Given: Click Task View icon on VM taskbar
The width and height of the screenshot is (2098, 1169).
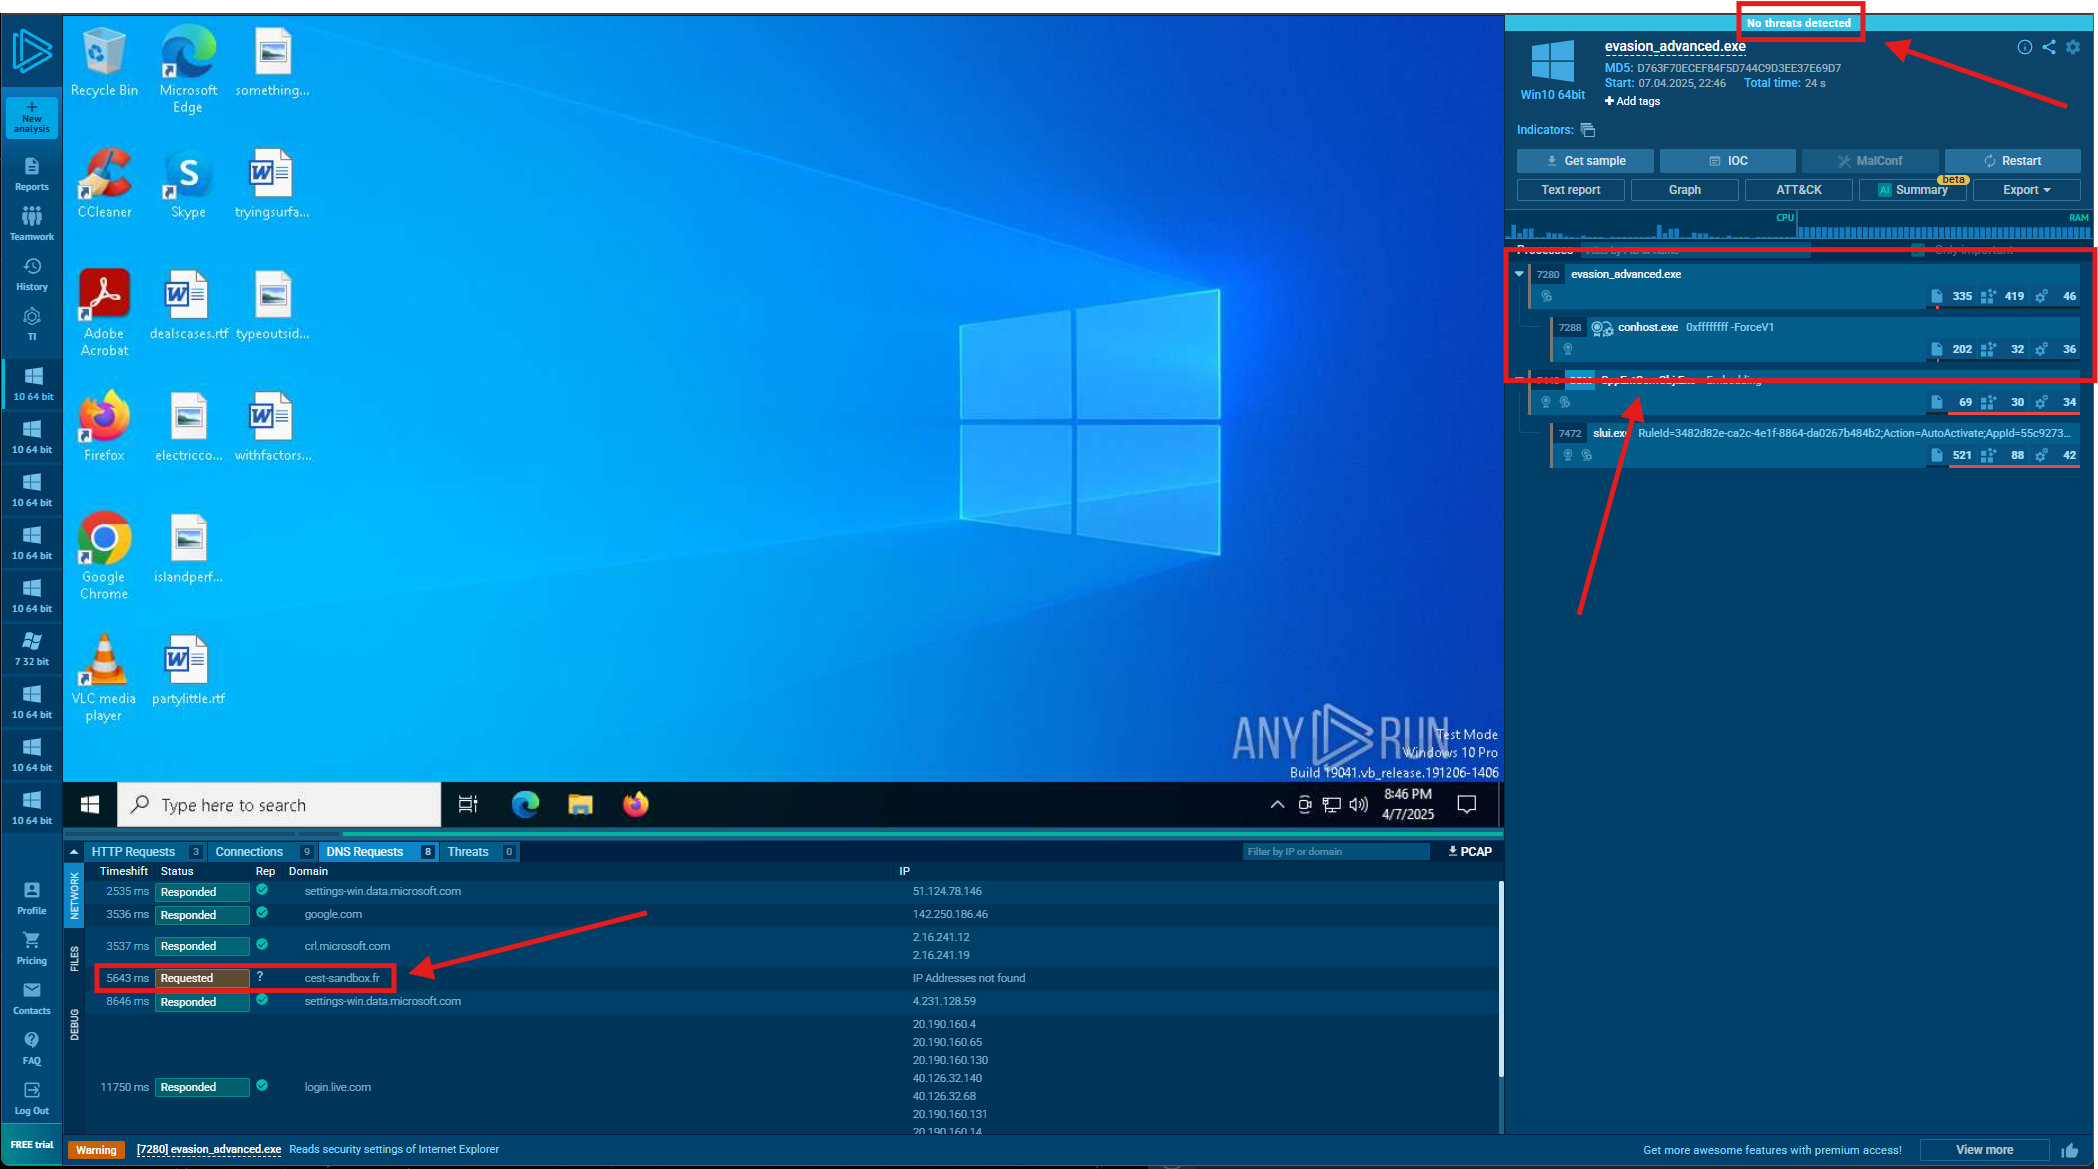Looking at the screenshot, I should click(468, 805).
